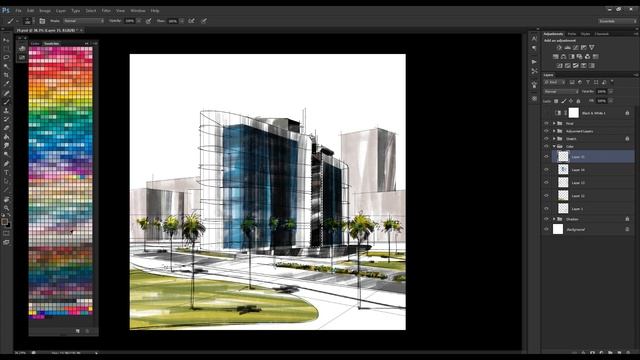Select the Clone Stamp tool

pos(6,110)
